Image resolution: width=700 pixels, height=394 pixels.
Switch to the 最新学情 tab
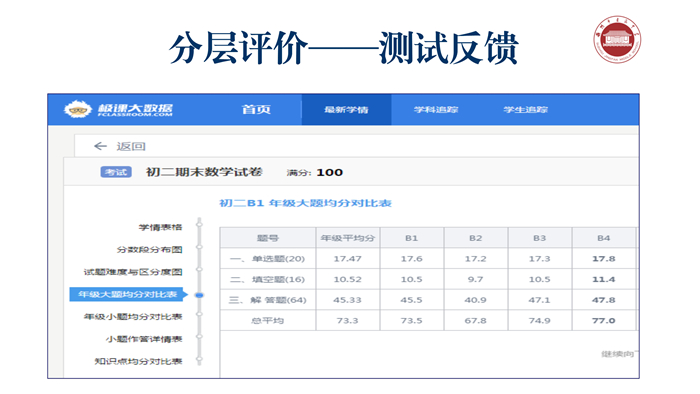tap(346, 109)
